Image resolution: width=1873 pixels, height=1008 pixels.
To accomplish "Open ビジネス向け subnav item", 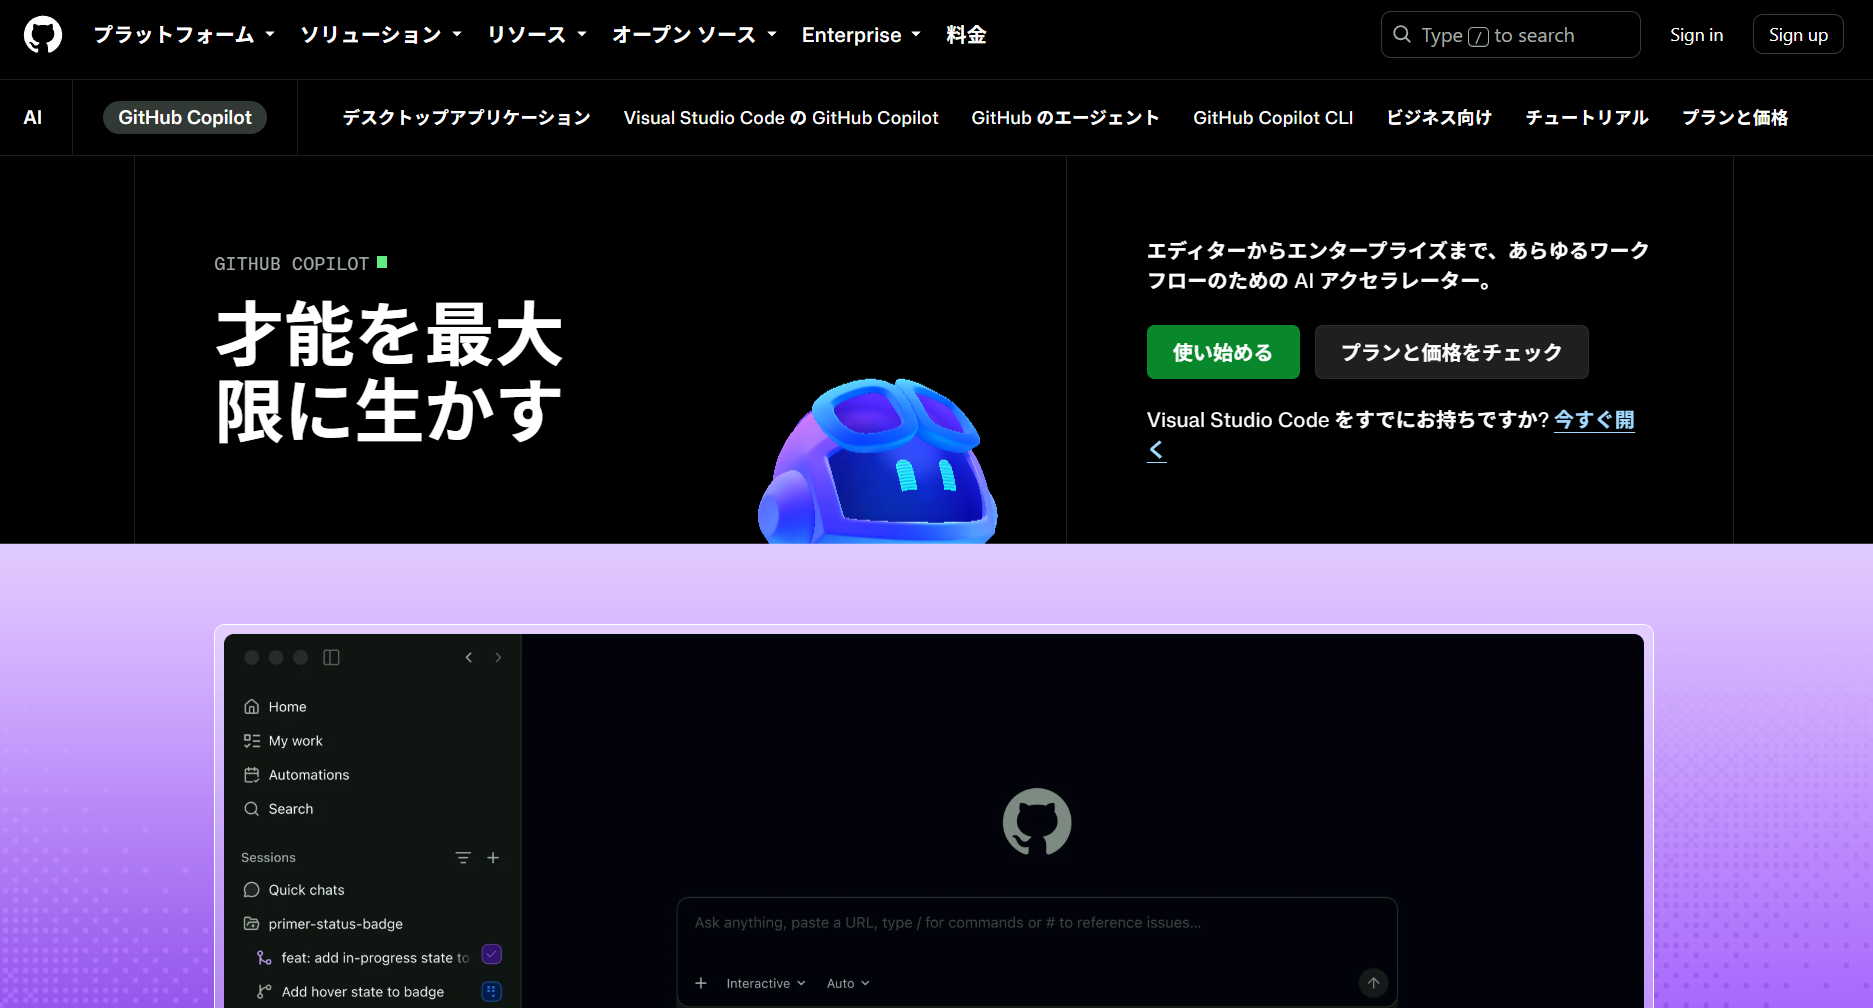I will (x=1439, y=118).
